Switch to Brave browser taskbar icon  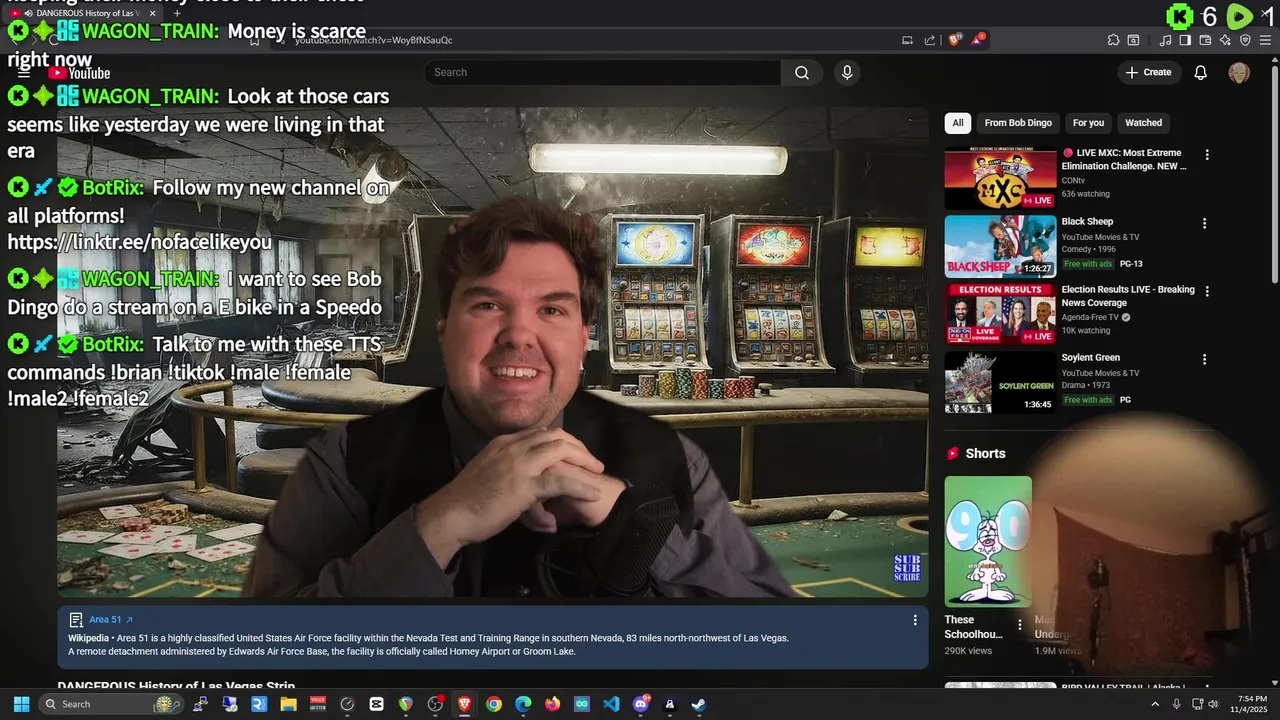465,704
